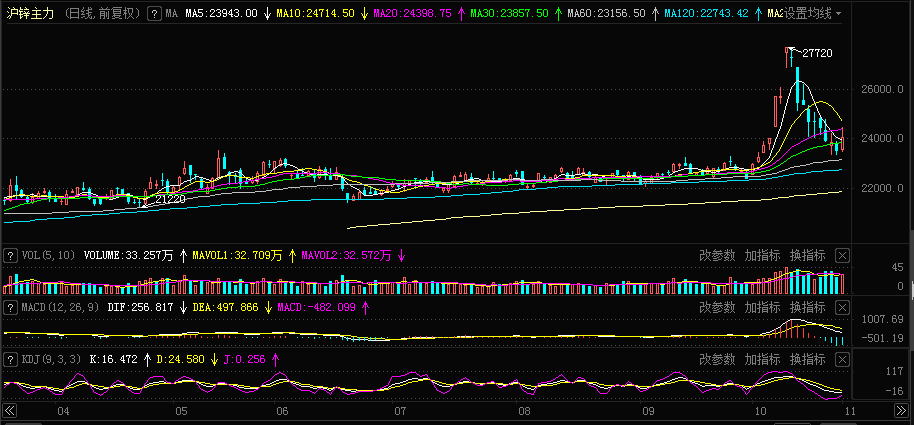Close the KDJ indicator panel
The width and height of the screenshot is (914, 425).
[x=842, y=358]
